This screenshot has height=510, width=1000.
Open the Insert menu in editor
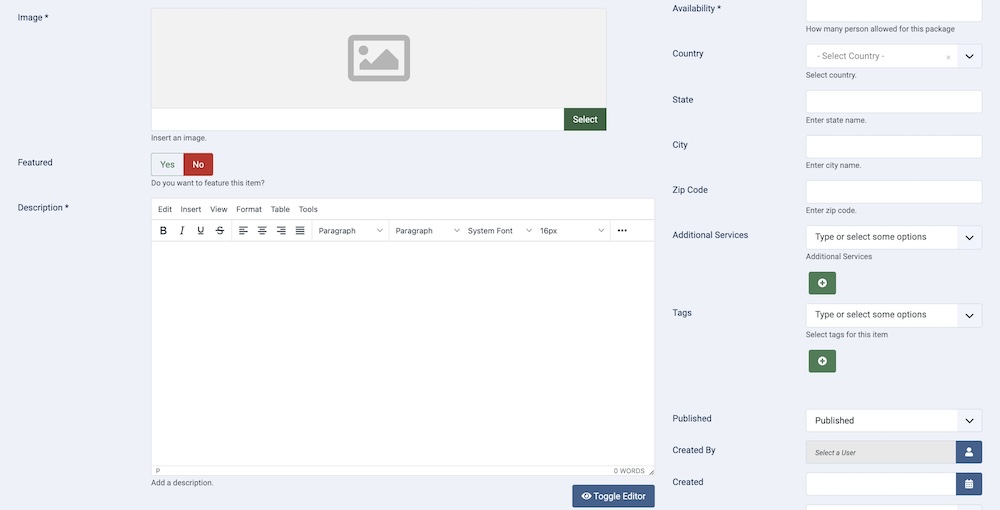pyautogui.click(x=191, y=209)
